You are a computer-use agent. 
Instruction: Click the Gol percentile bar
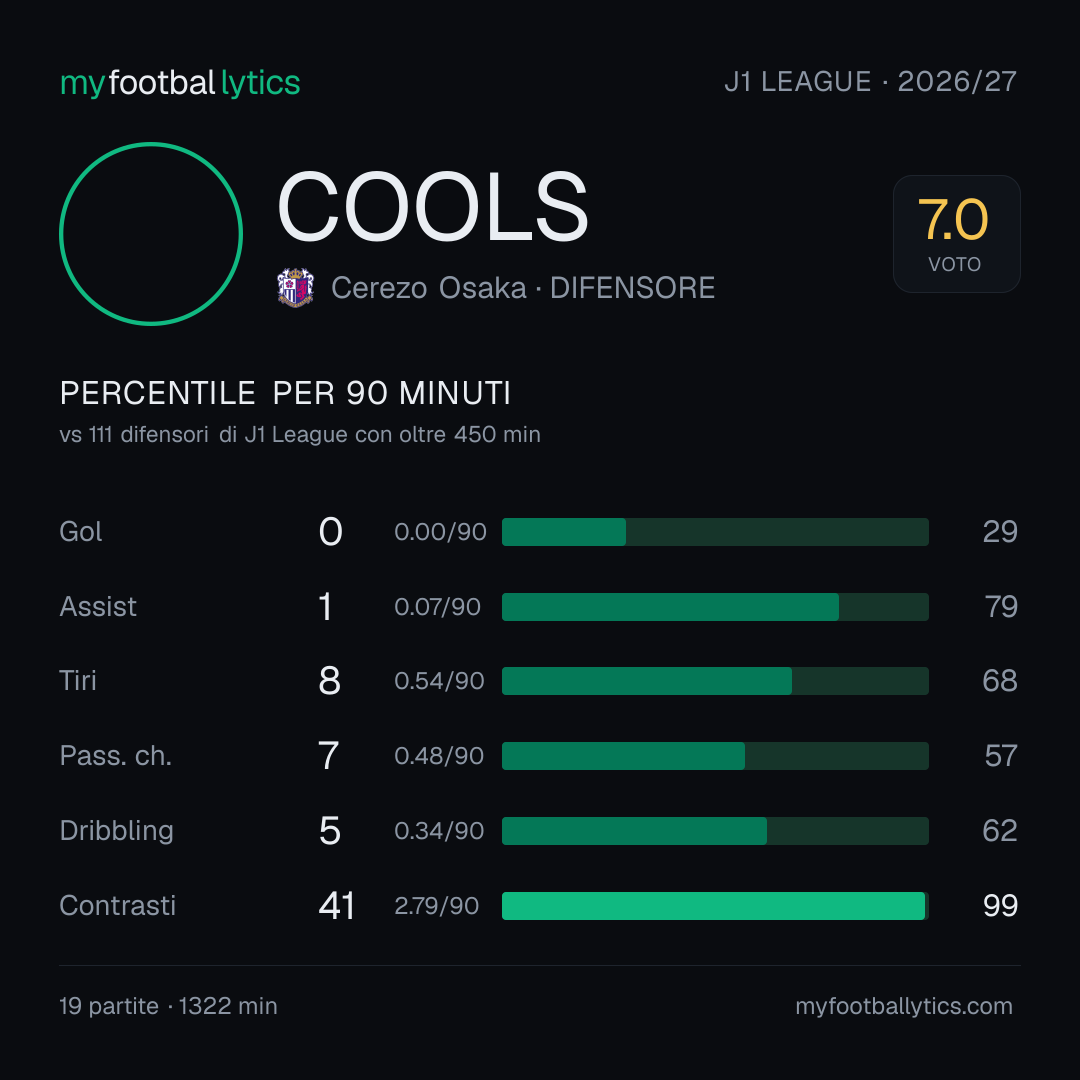715,532
